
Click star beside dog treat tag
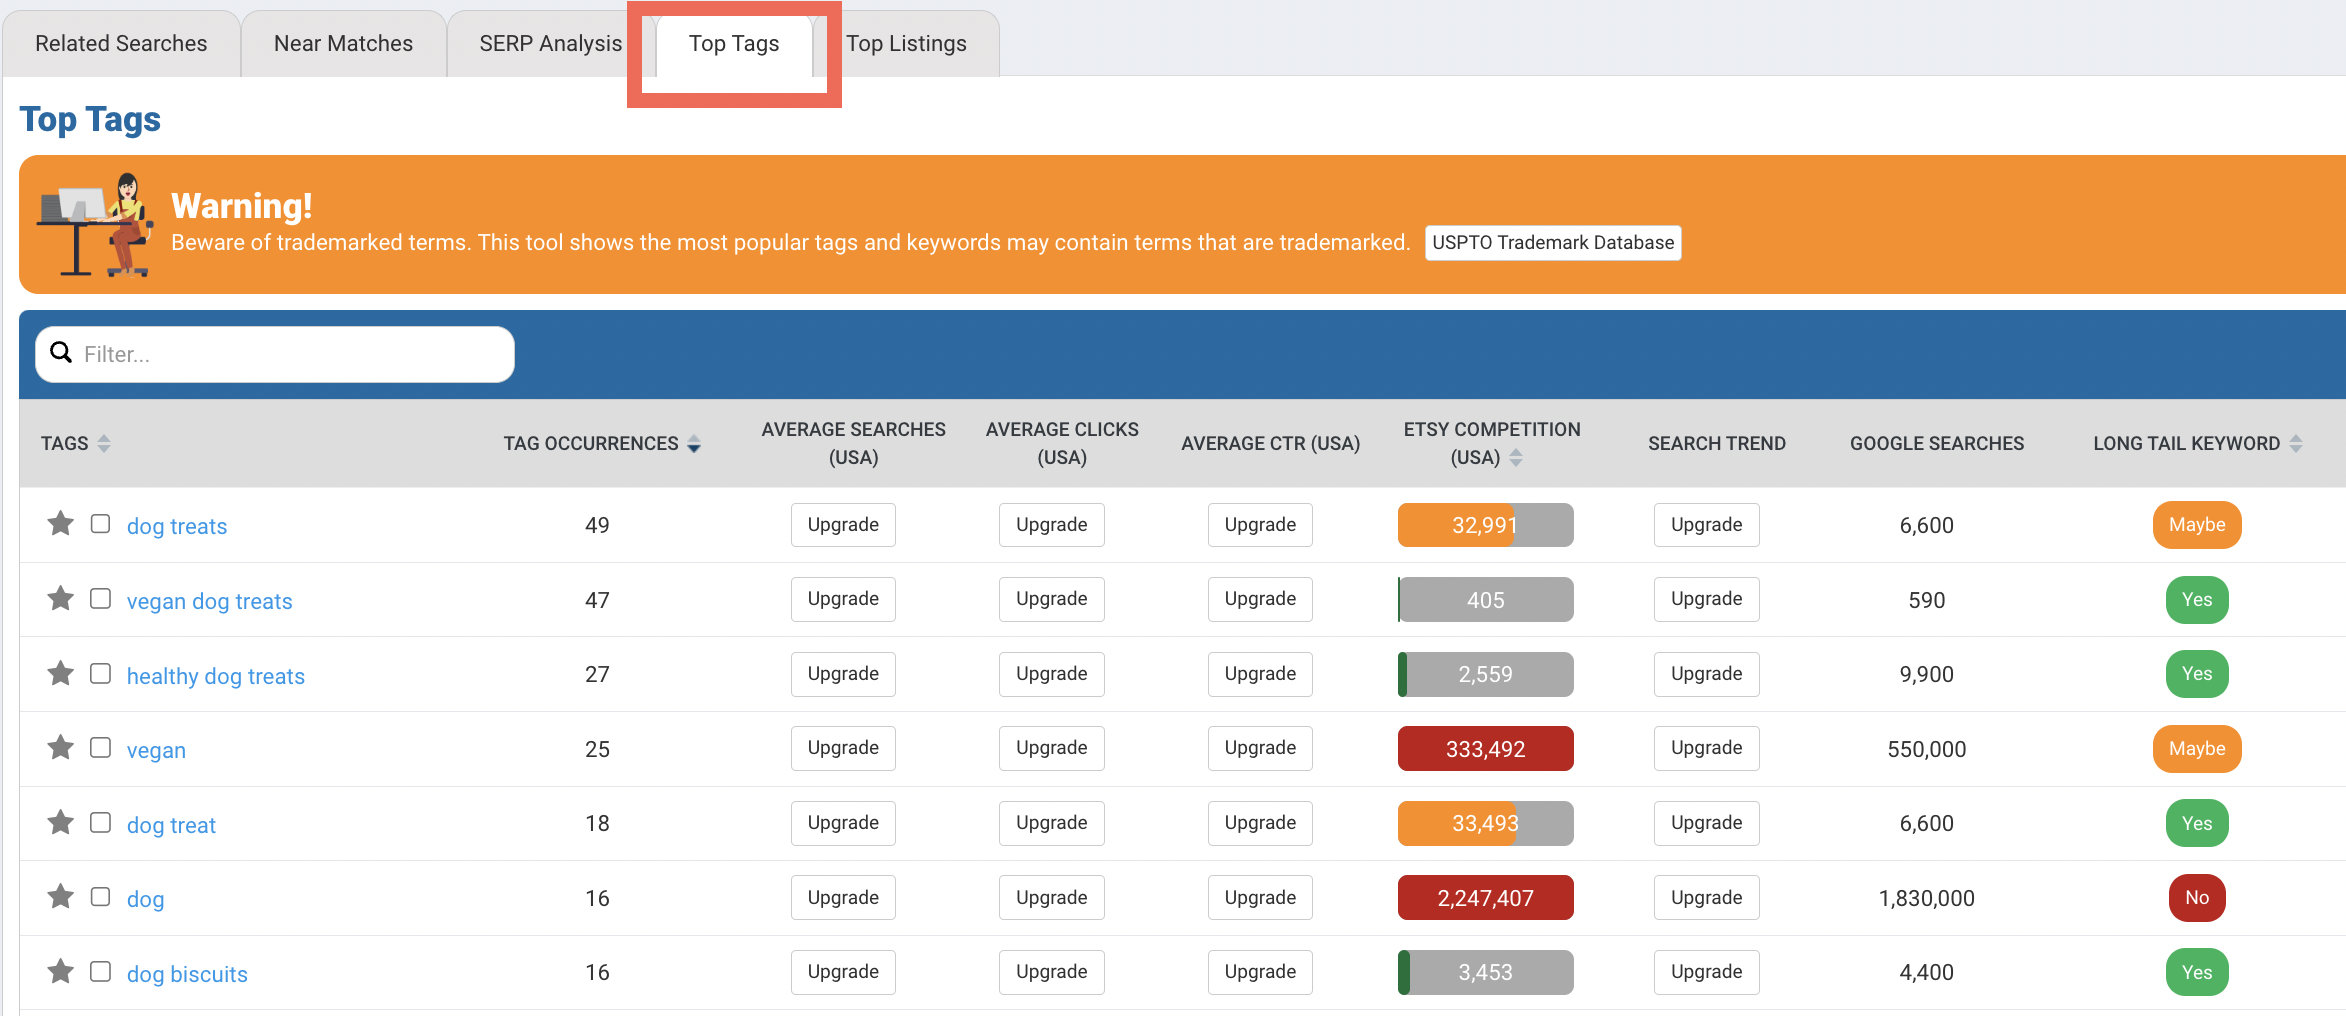click(x=61, y=822)
